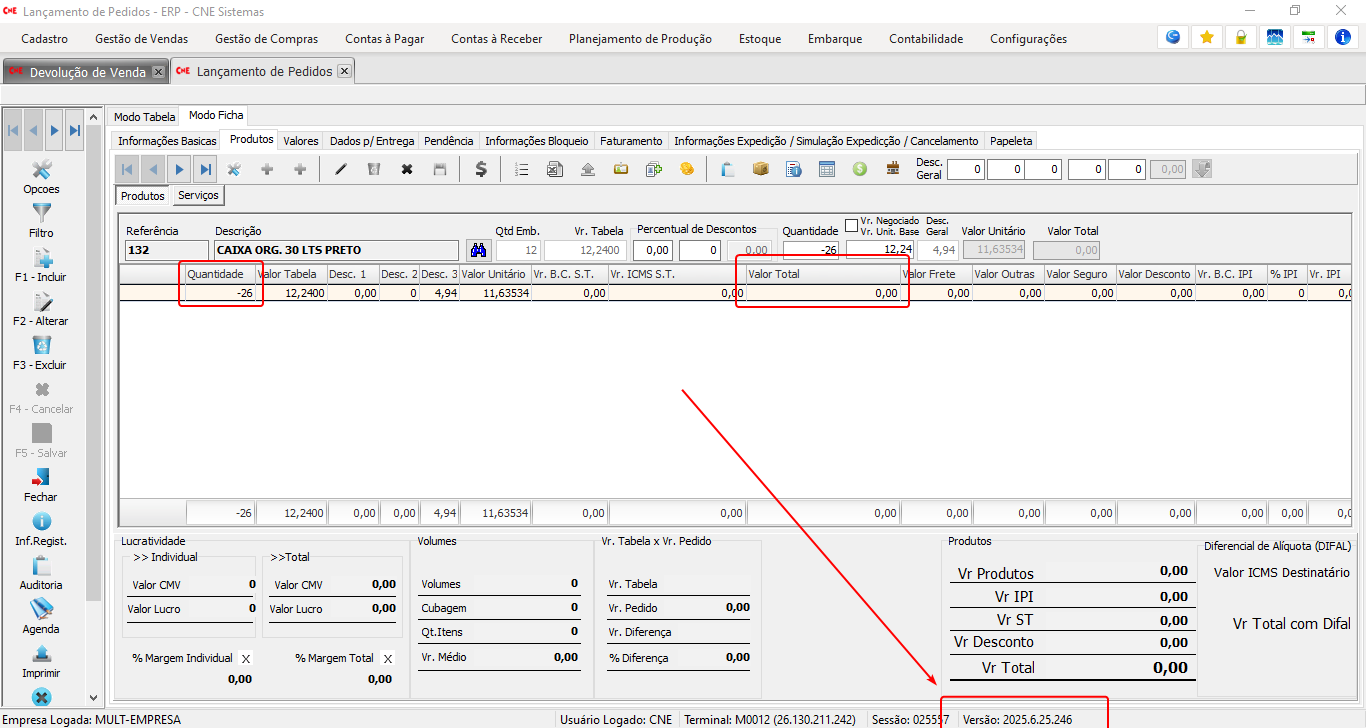Screen dimensions: 1366x728
Task: Open Auditoria clipboard icon
Action: pyautogui.click(x=42, y=566)
